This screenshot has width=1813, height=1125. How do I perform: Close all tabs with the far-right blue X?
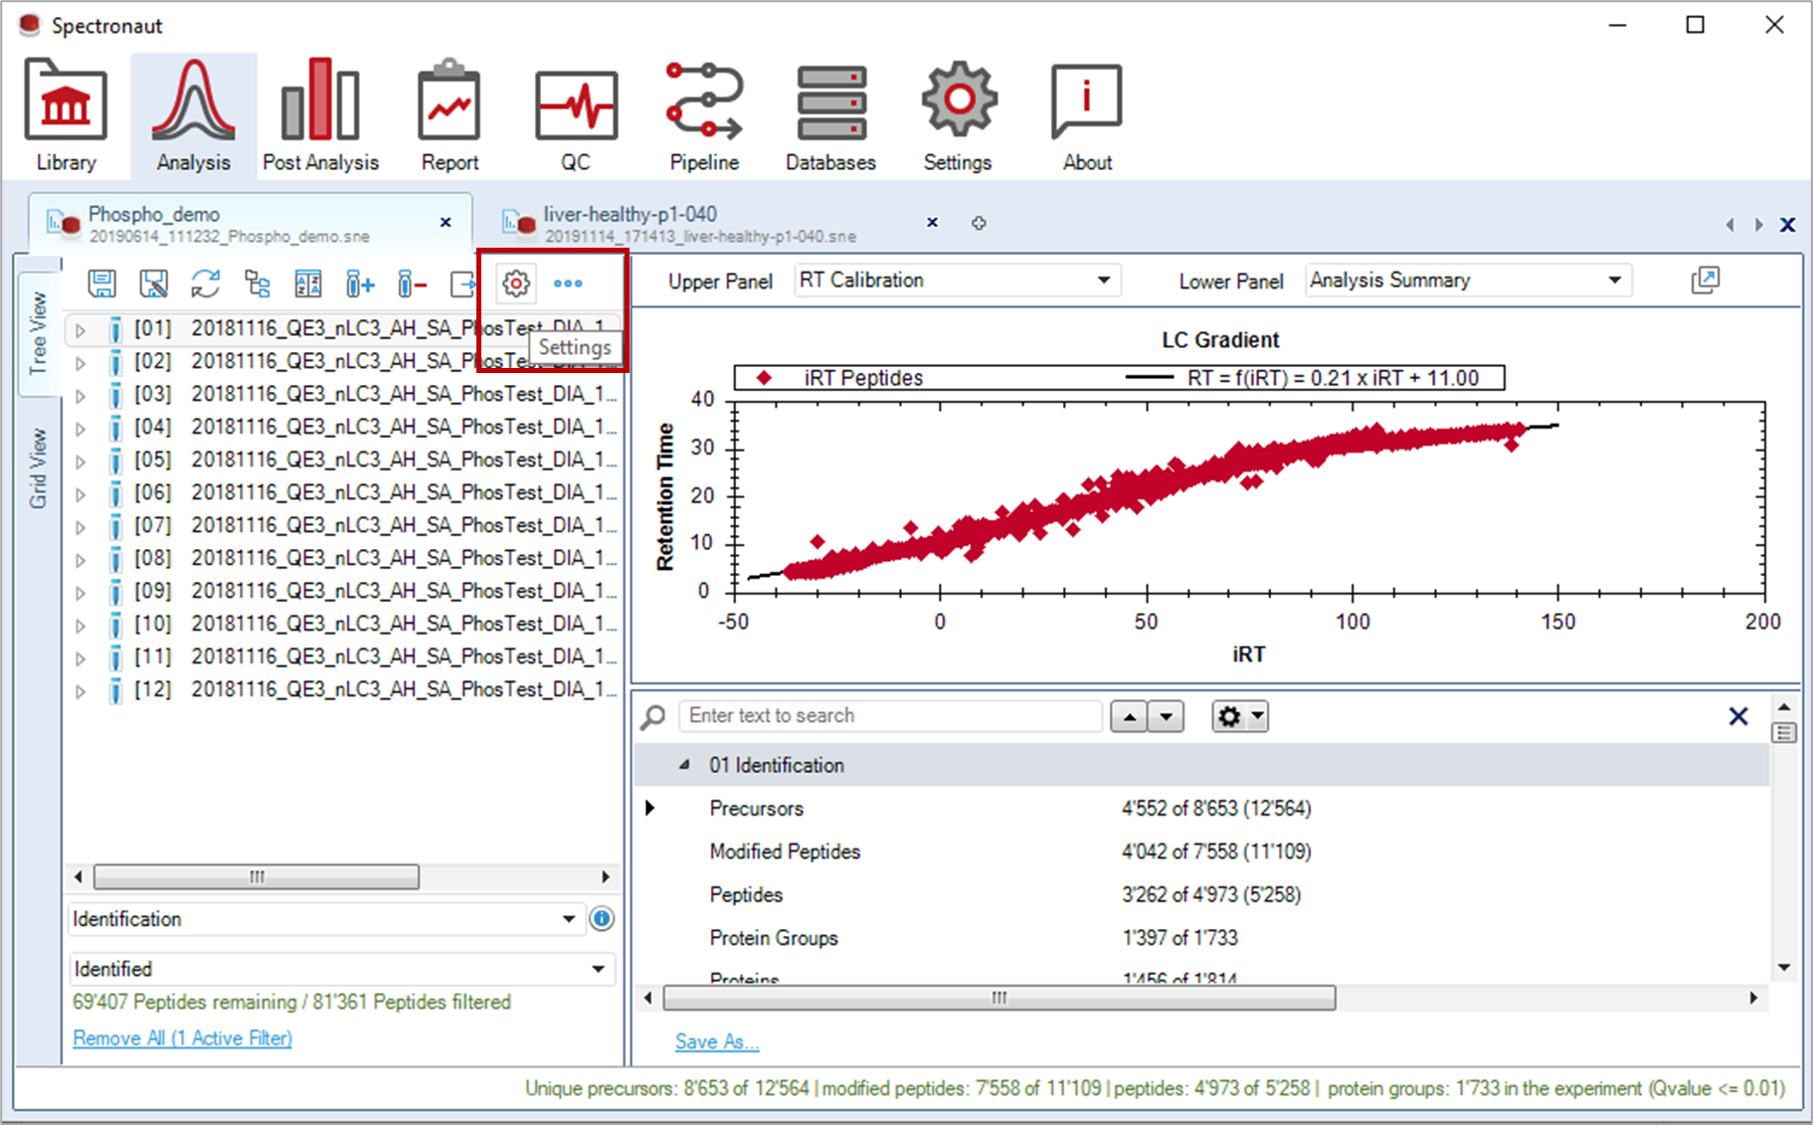tap(1787, 225)
